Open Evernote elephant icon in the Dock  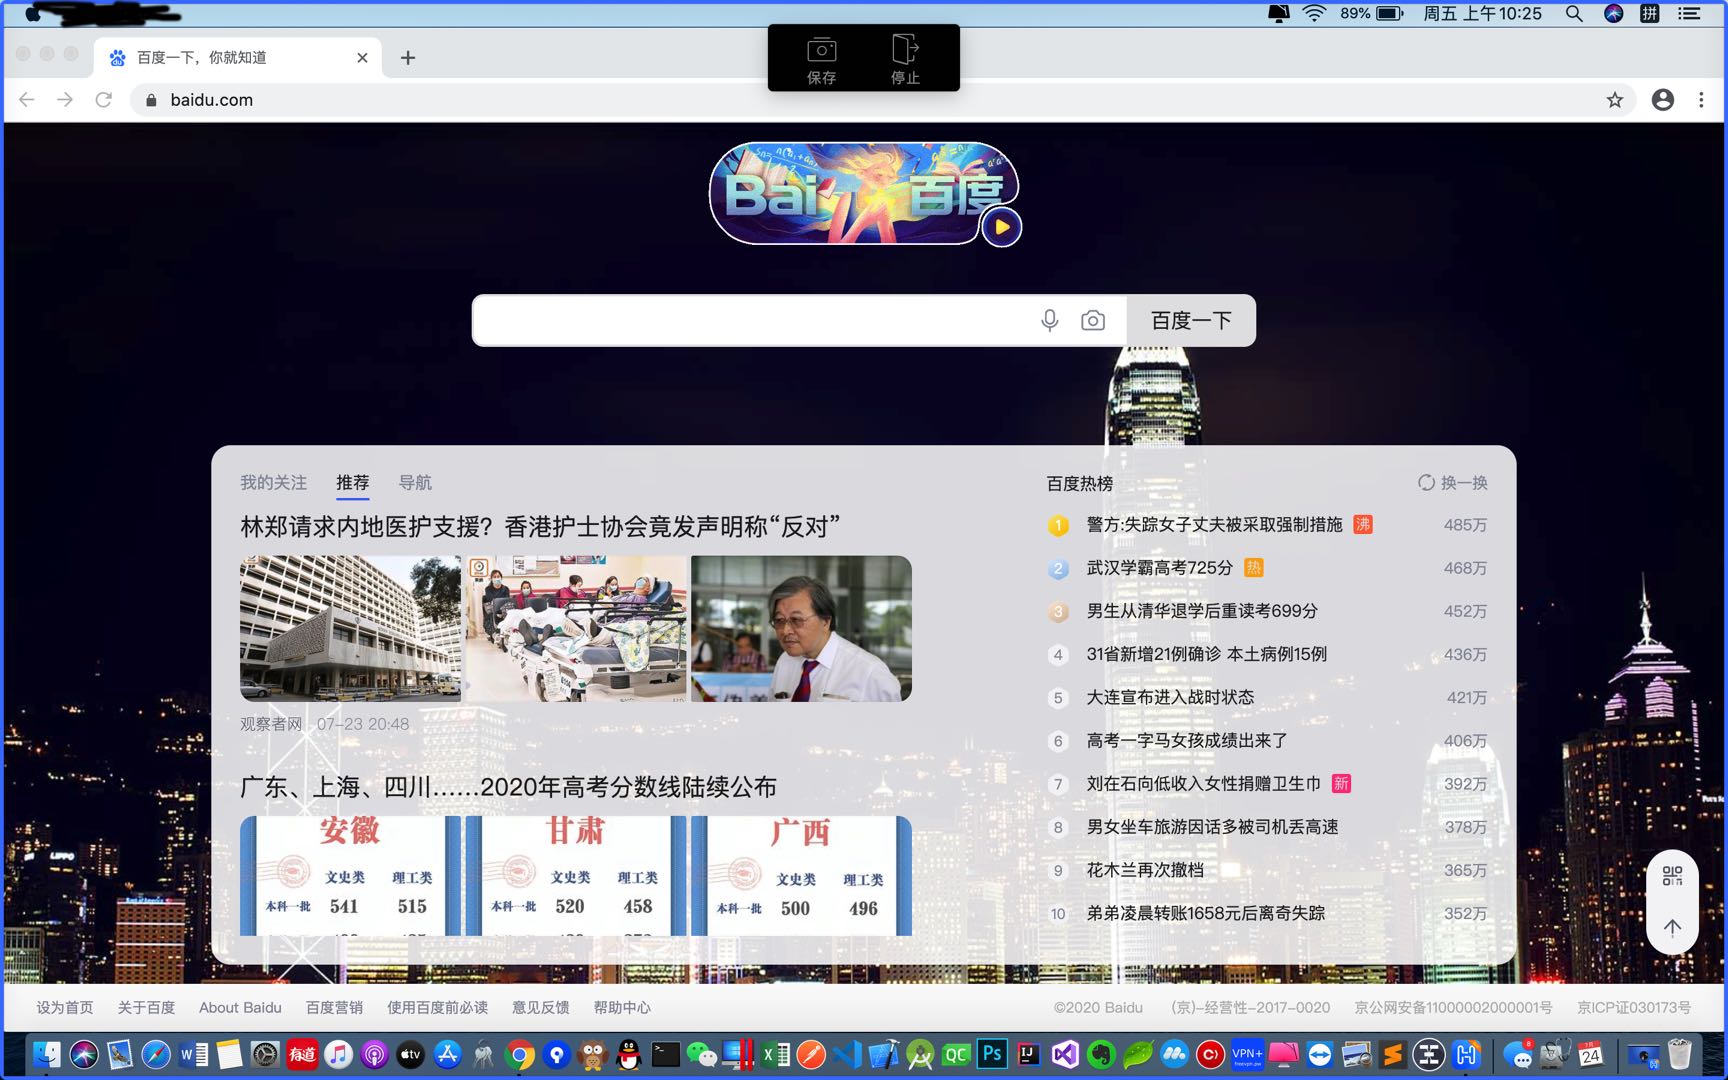[x=1101, y=1054]
